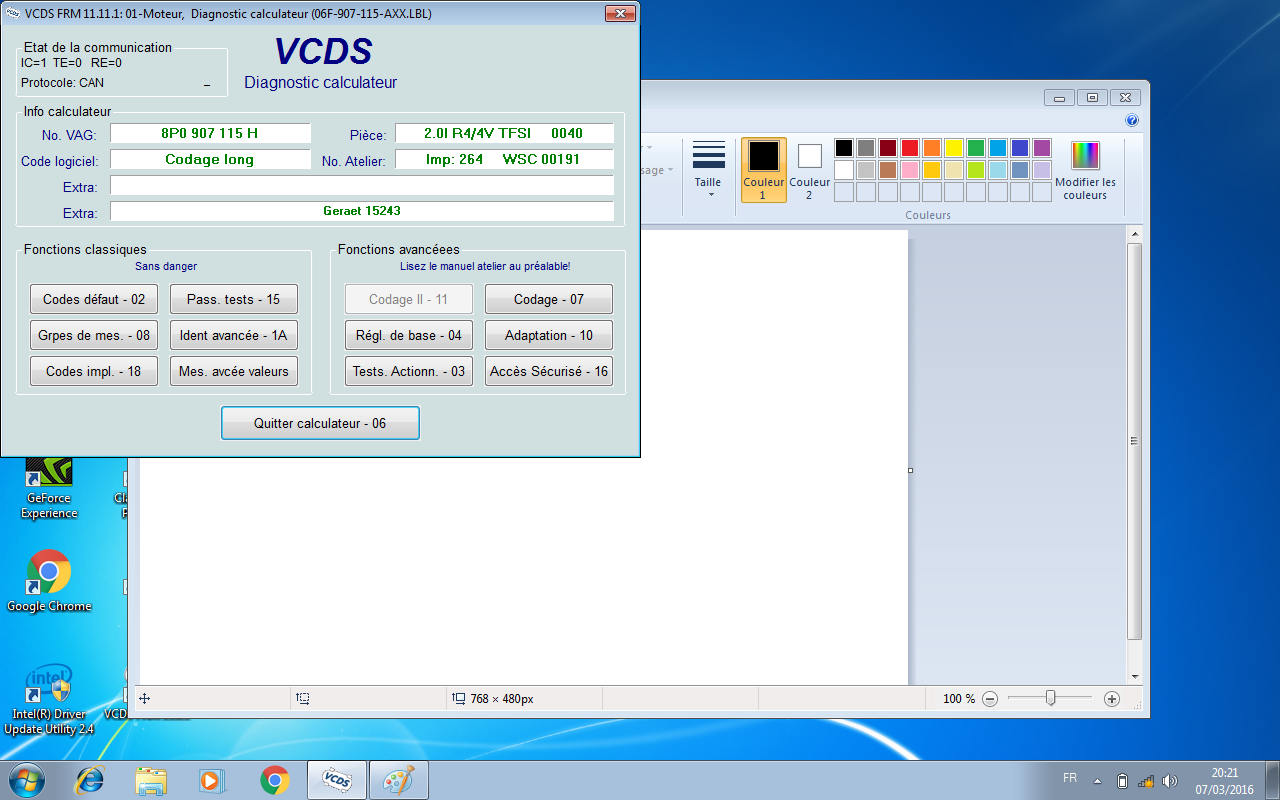
Task: Click the zoom out minus button in Paint
Action: coord(990,699)
